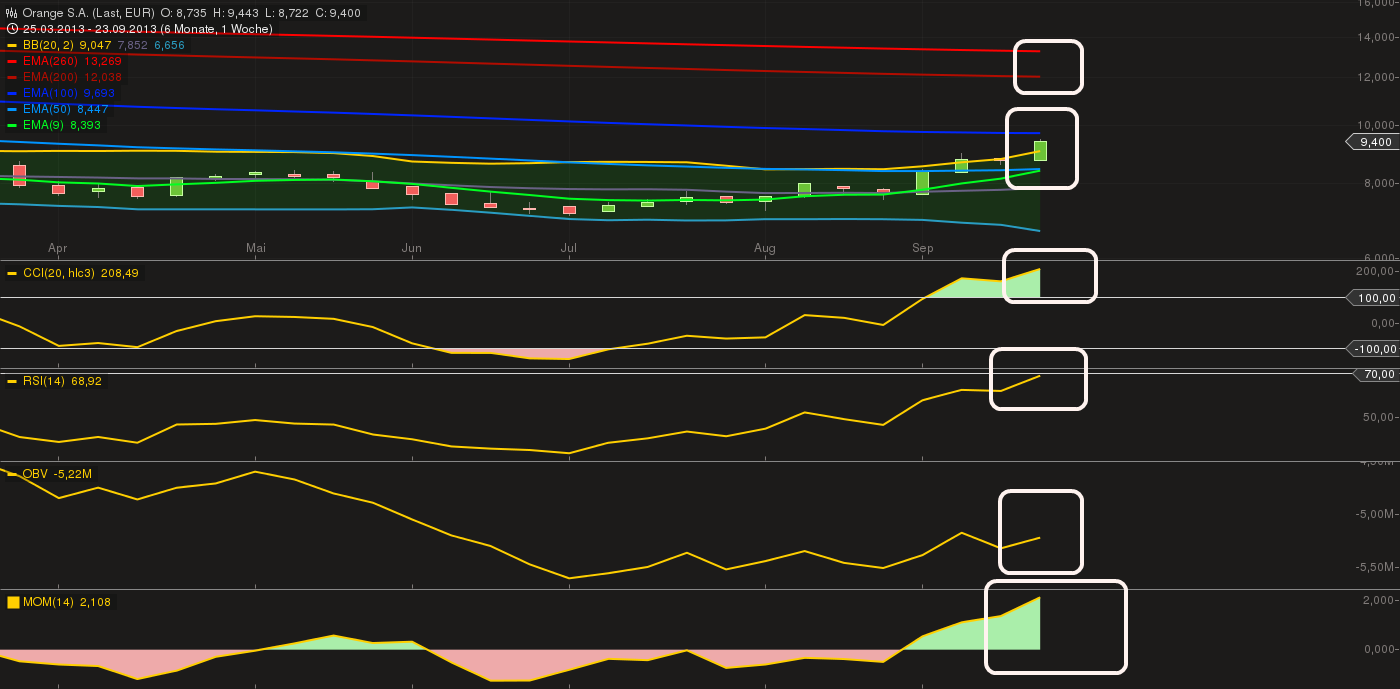Select the latest green candlestick on the chart
The width and height of the screenshot is (1400, 689).
coord(1040,152)
